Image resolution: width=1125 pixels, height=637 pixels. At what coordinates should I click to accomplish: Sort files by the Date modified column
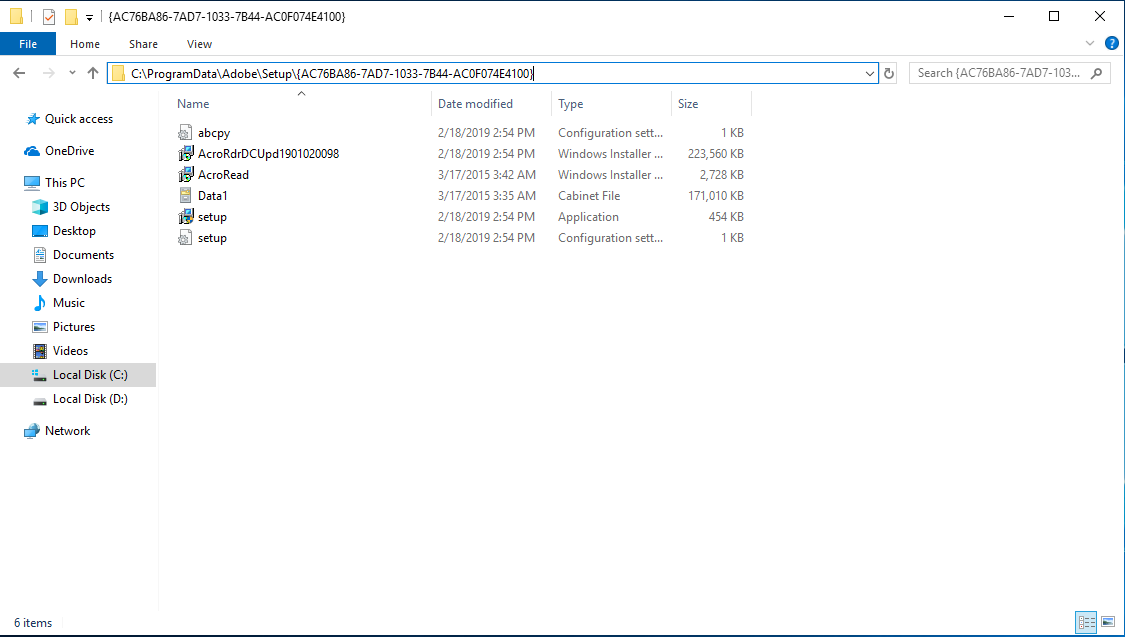[475, 103]
